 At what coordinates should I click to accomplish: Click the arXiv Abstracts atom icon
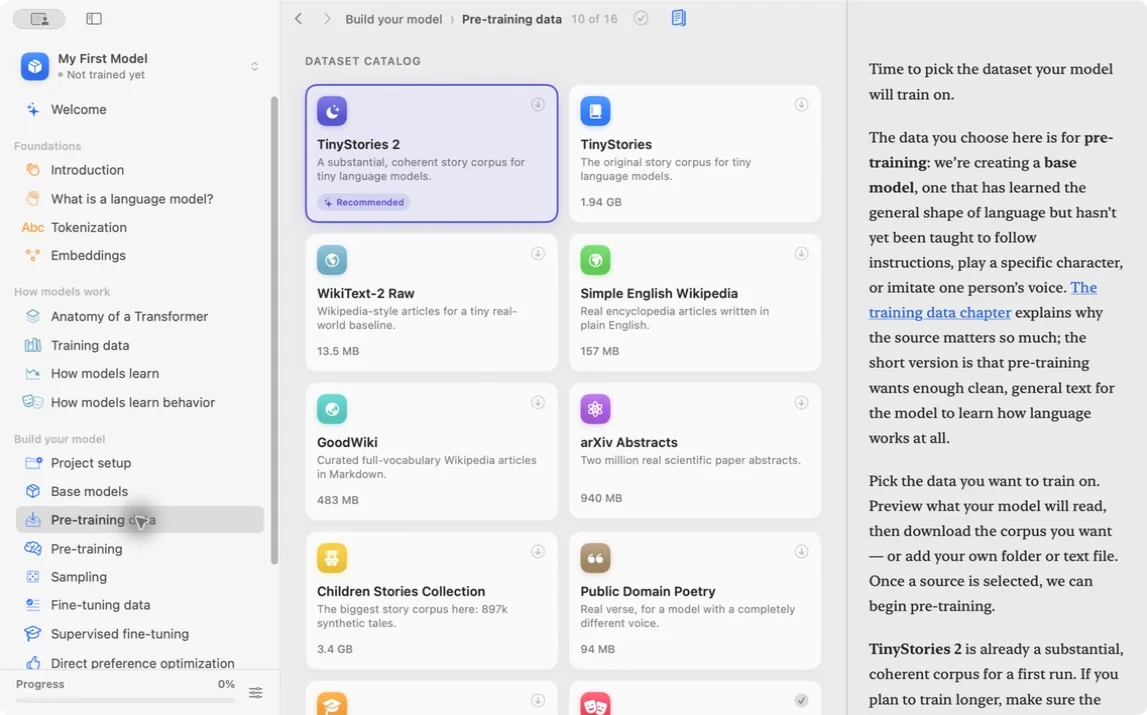coord(595,409)
